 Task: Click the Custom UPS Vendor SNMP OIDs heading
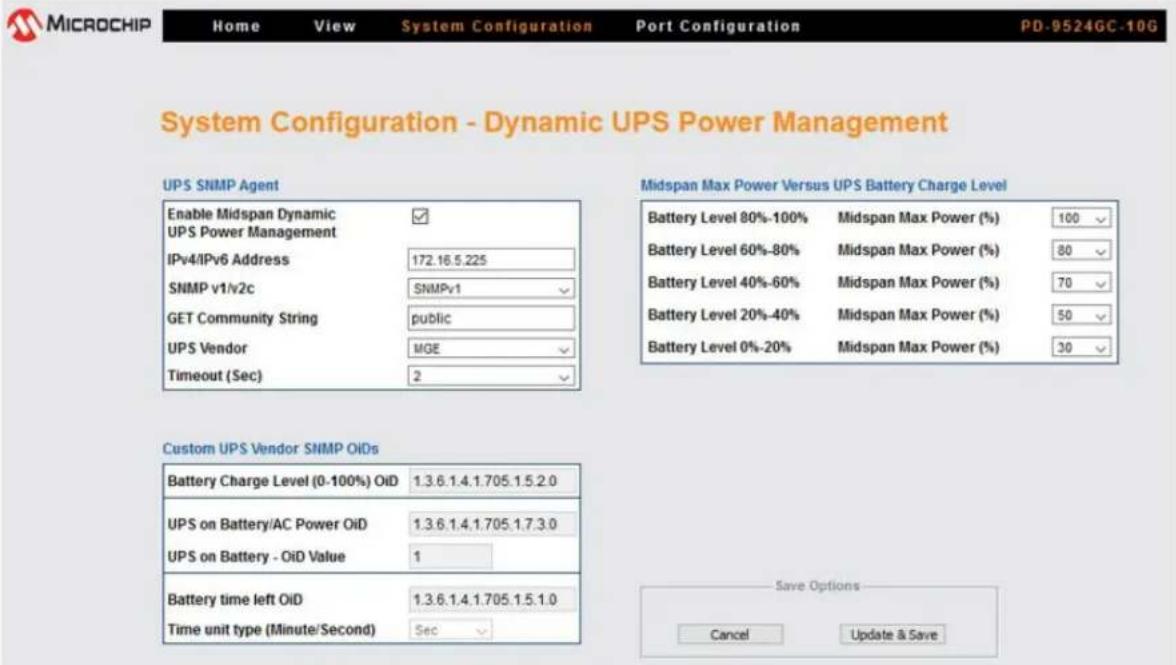[x=271, y=448]
